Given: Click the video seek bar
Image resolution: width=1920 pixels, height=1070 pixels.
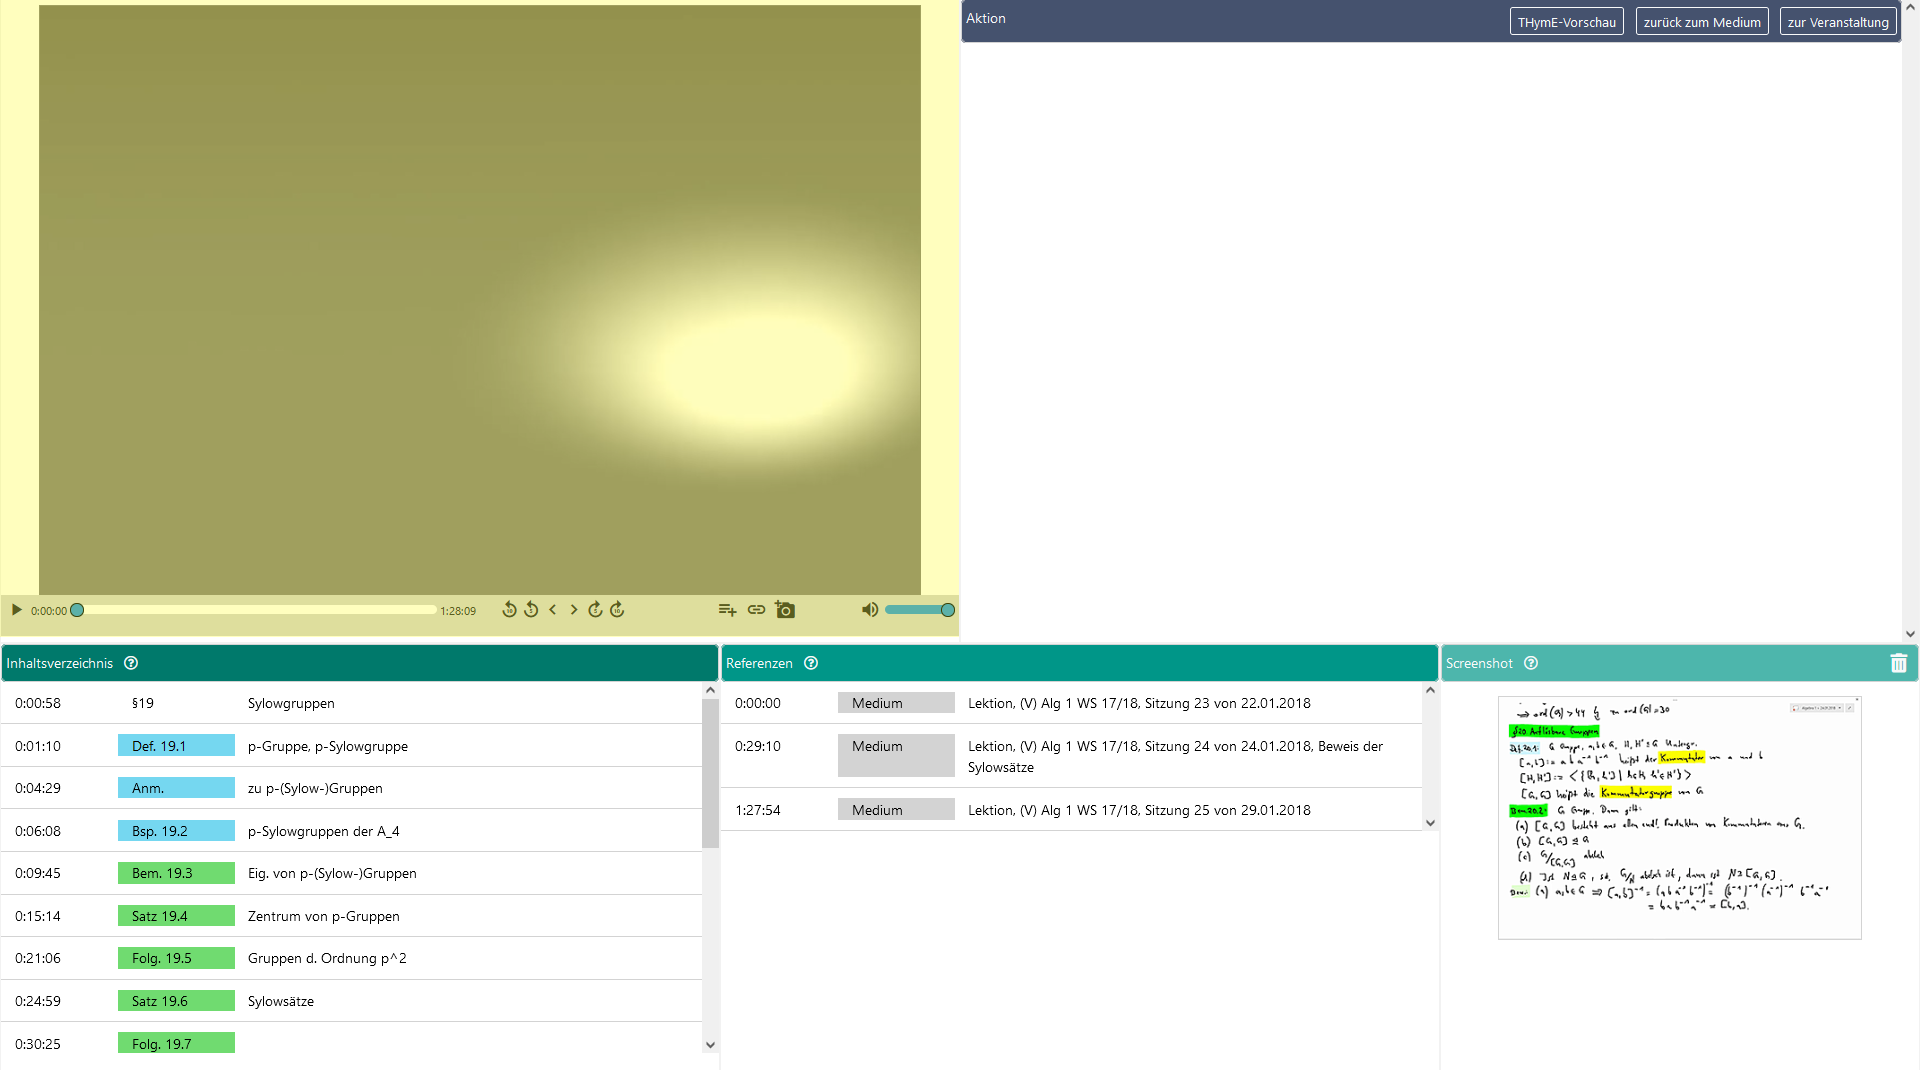Looking at the screenshot, I should 257,610.
